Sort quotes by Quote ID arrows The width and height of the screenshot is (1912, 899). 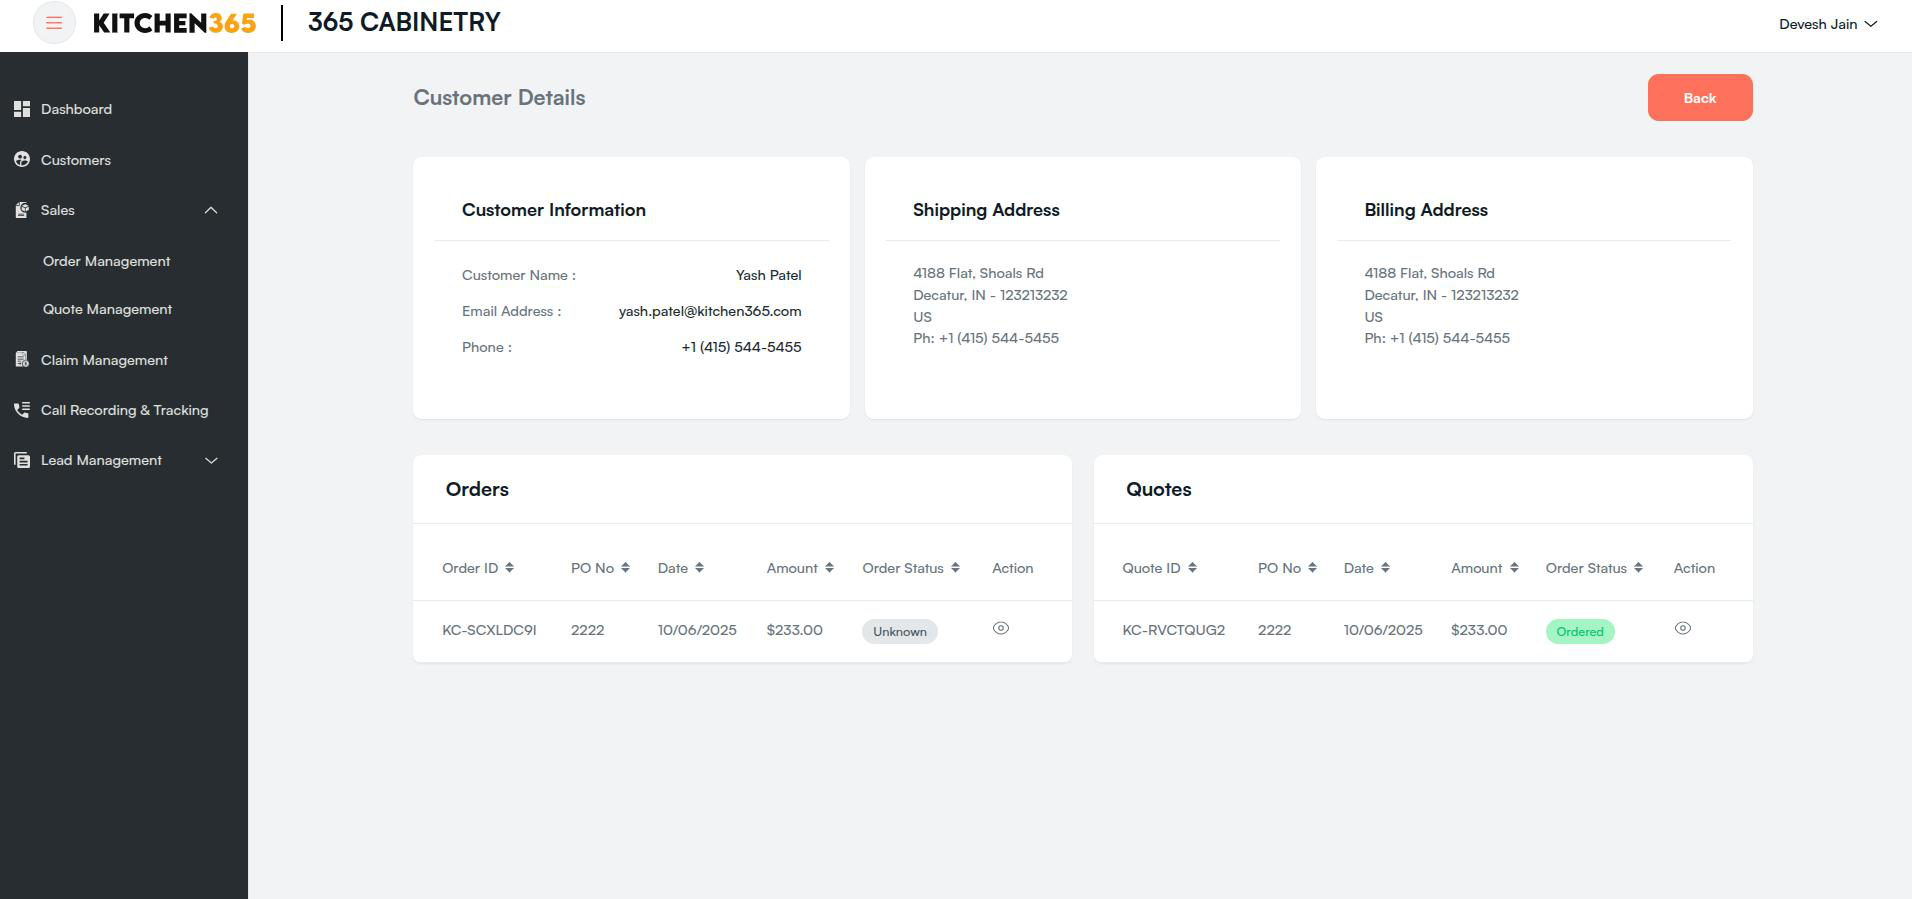[1192, 568]
